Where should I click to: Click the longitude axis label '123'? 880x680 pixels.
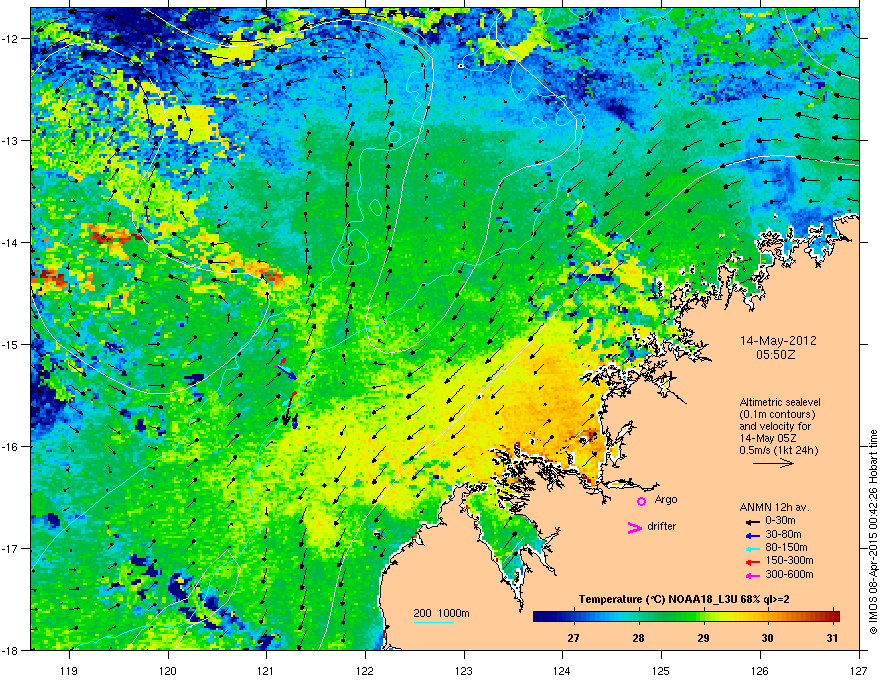click(x=464, y=670)
